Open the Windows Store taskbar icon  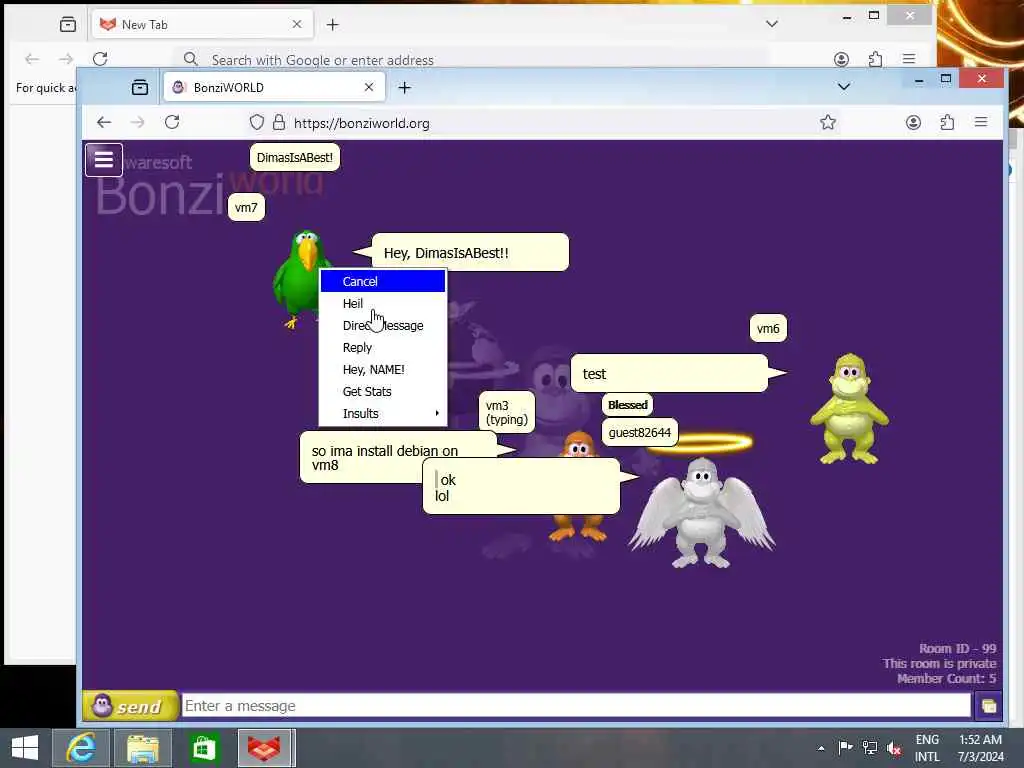tap(204, 748)
